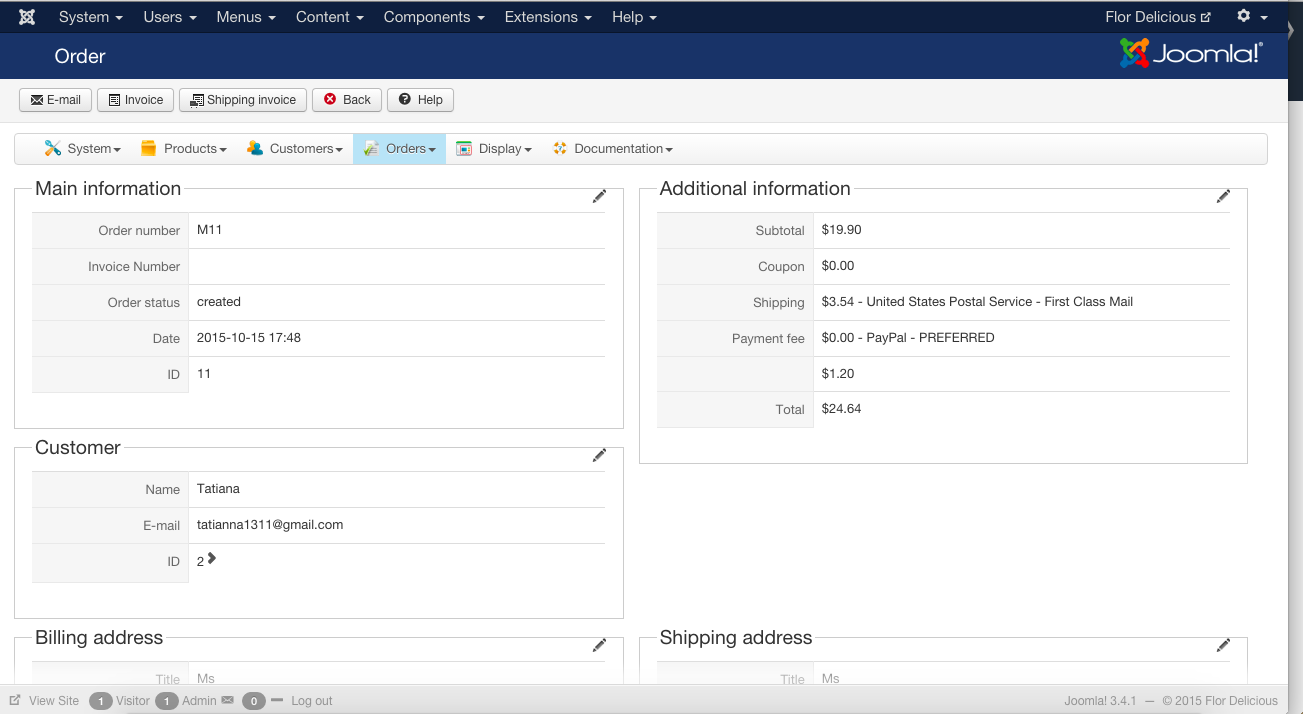Open the Display dropdown menu
Image resolution: width=1303 pixels, height=714 pixels.
(494, 149)
